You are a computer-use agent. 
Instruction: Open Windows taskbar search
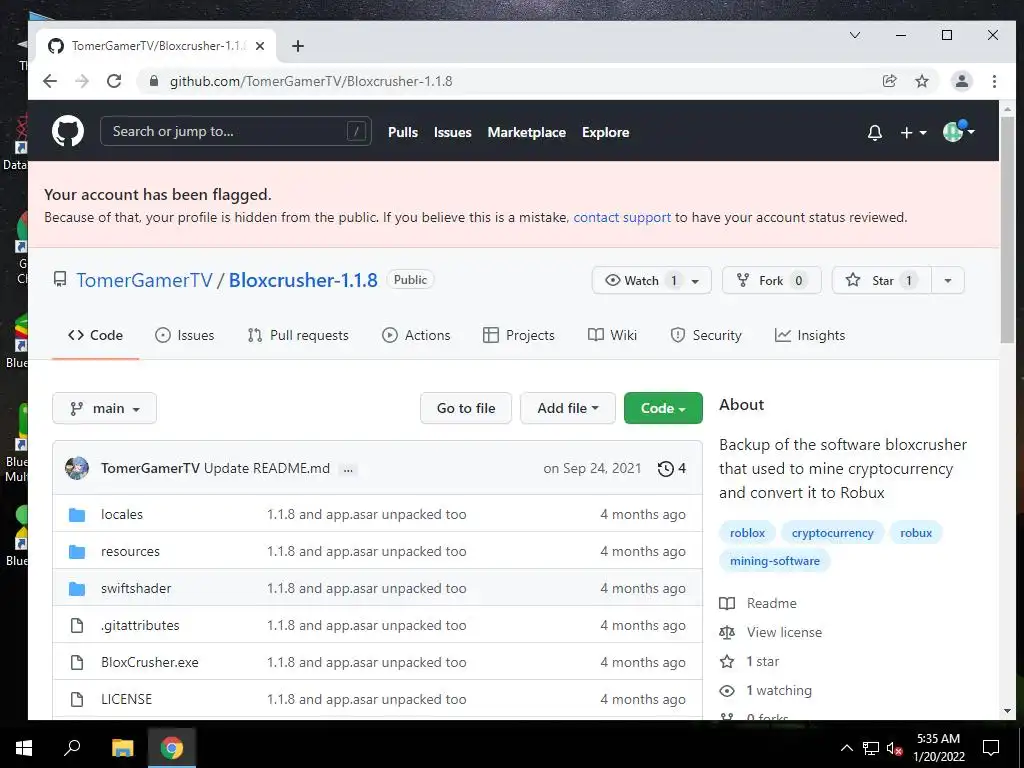point(72,748)
